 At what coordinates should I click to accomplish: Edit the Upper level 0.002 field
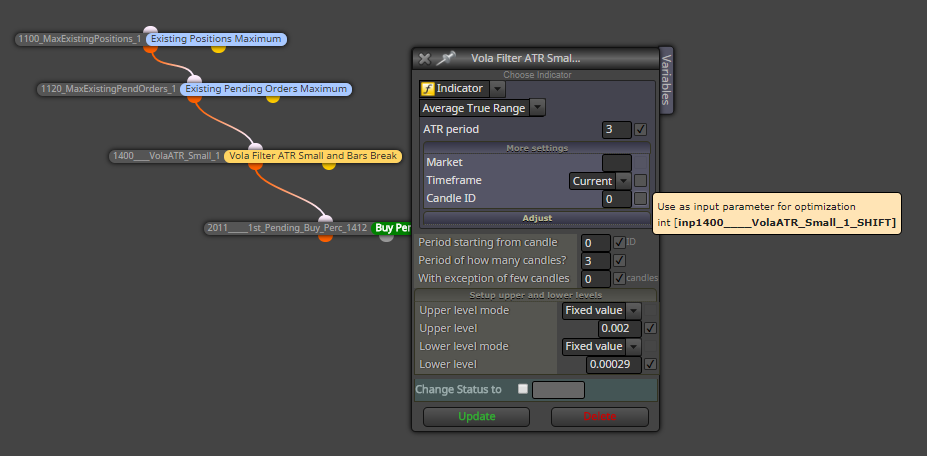click(620, 329)
